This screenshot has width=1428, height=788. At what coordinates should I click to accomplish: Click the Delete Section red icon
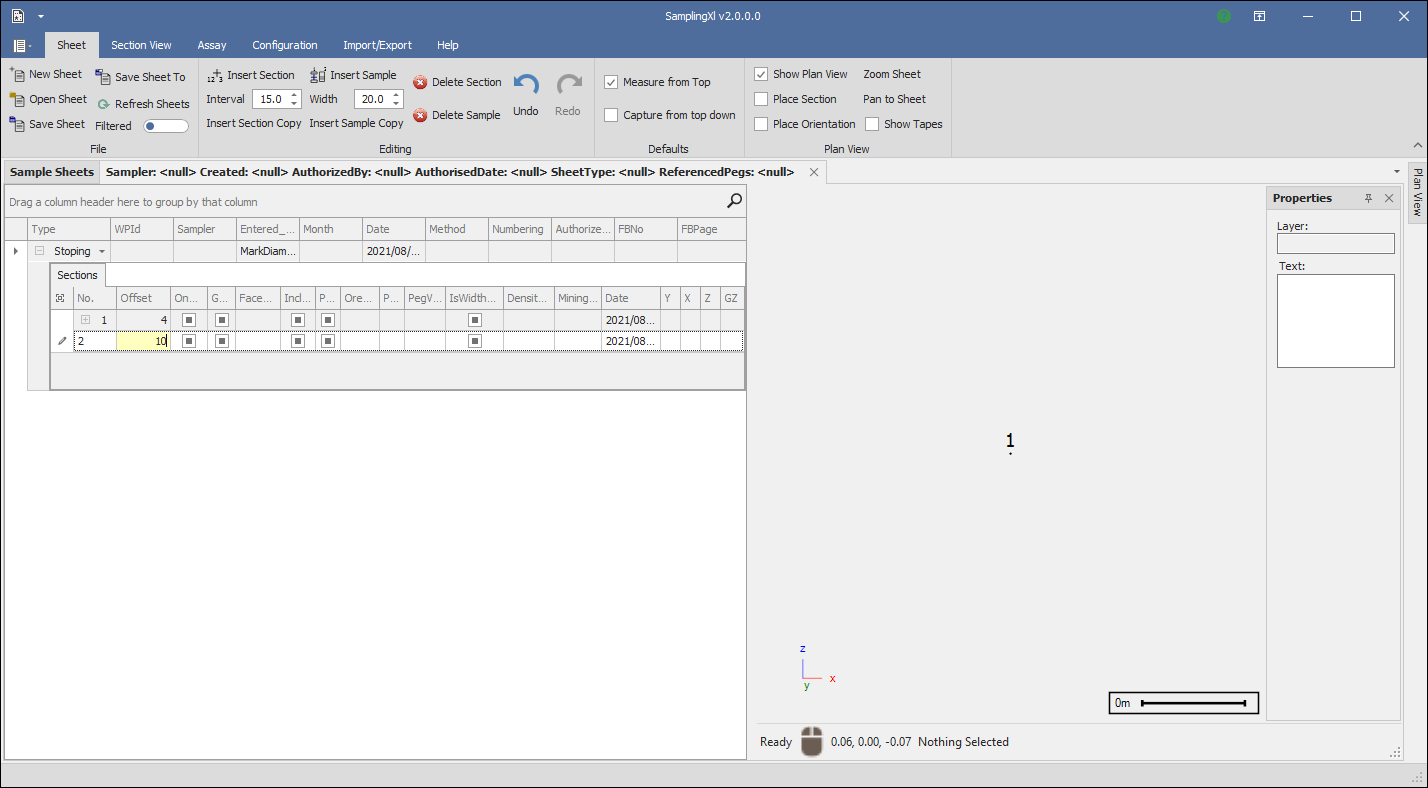coord(420,82)
